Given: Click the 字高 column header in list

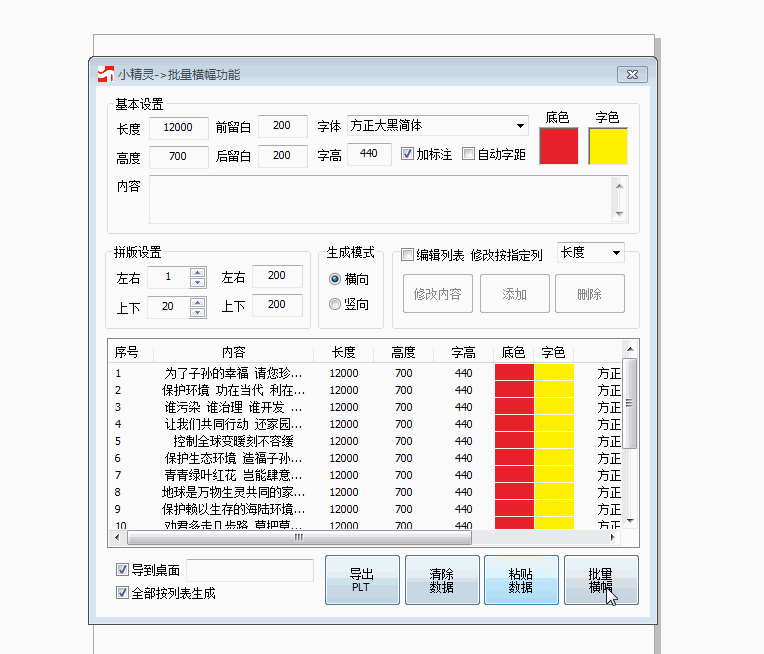Looking at the screenshot, I should tap(463, 352).
